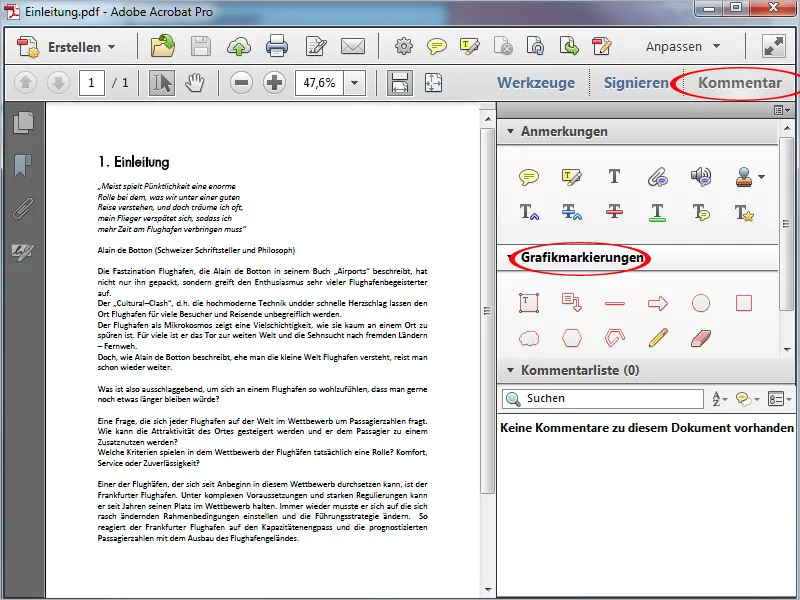The image size is (800, 600).
Task: Open the stamp tool dropdown arrow
Action: [761, 177]
